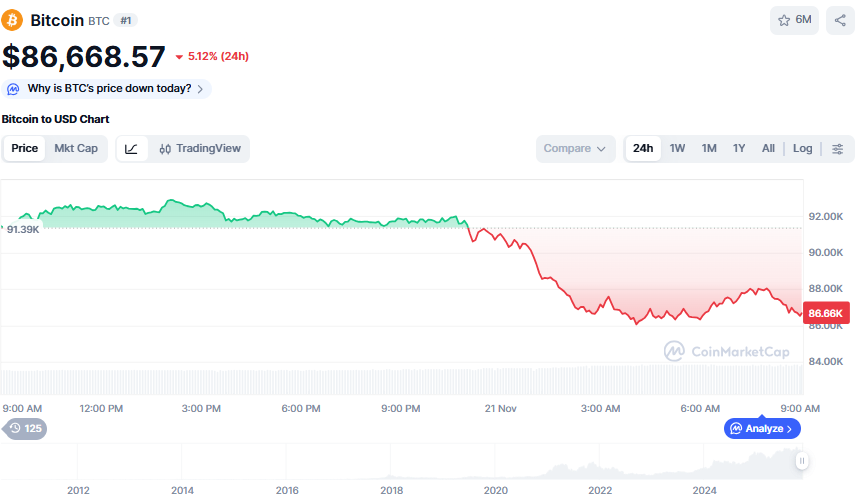859x503 pixels.
Task: Click the red 86.66K current price label
Action: click(826, 313)
